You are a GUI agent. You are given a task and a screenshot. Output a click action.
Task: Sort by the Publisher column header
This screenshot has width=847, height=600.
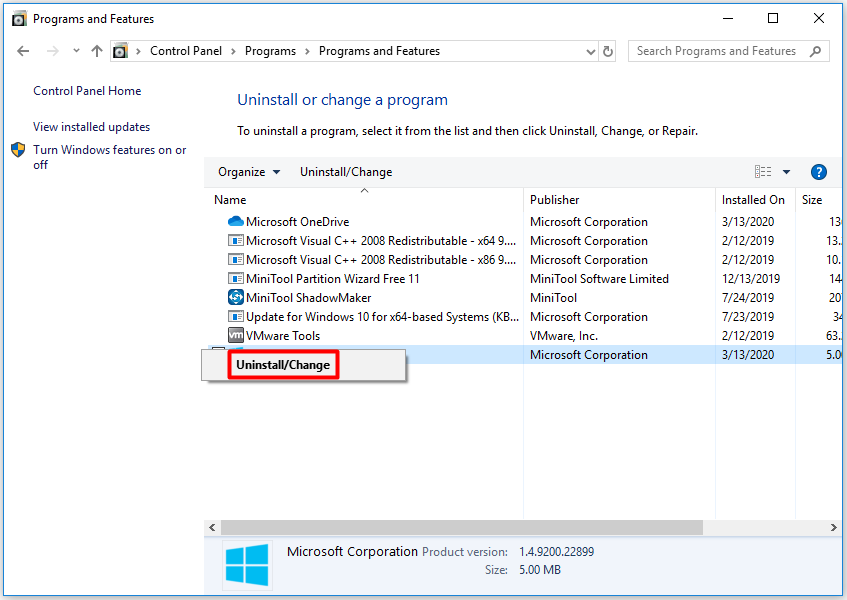click(x=554, y=200)
